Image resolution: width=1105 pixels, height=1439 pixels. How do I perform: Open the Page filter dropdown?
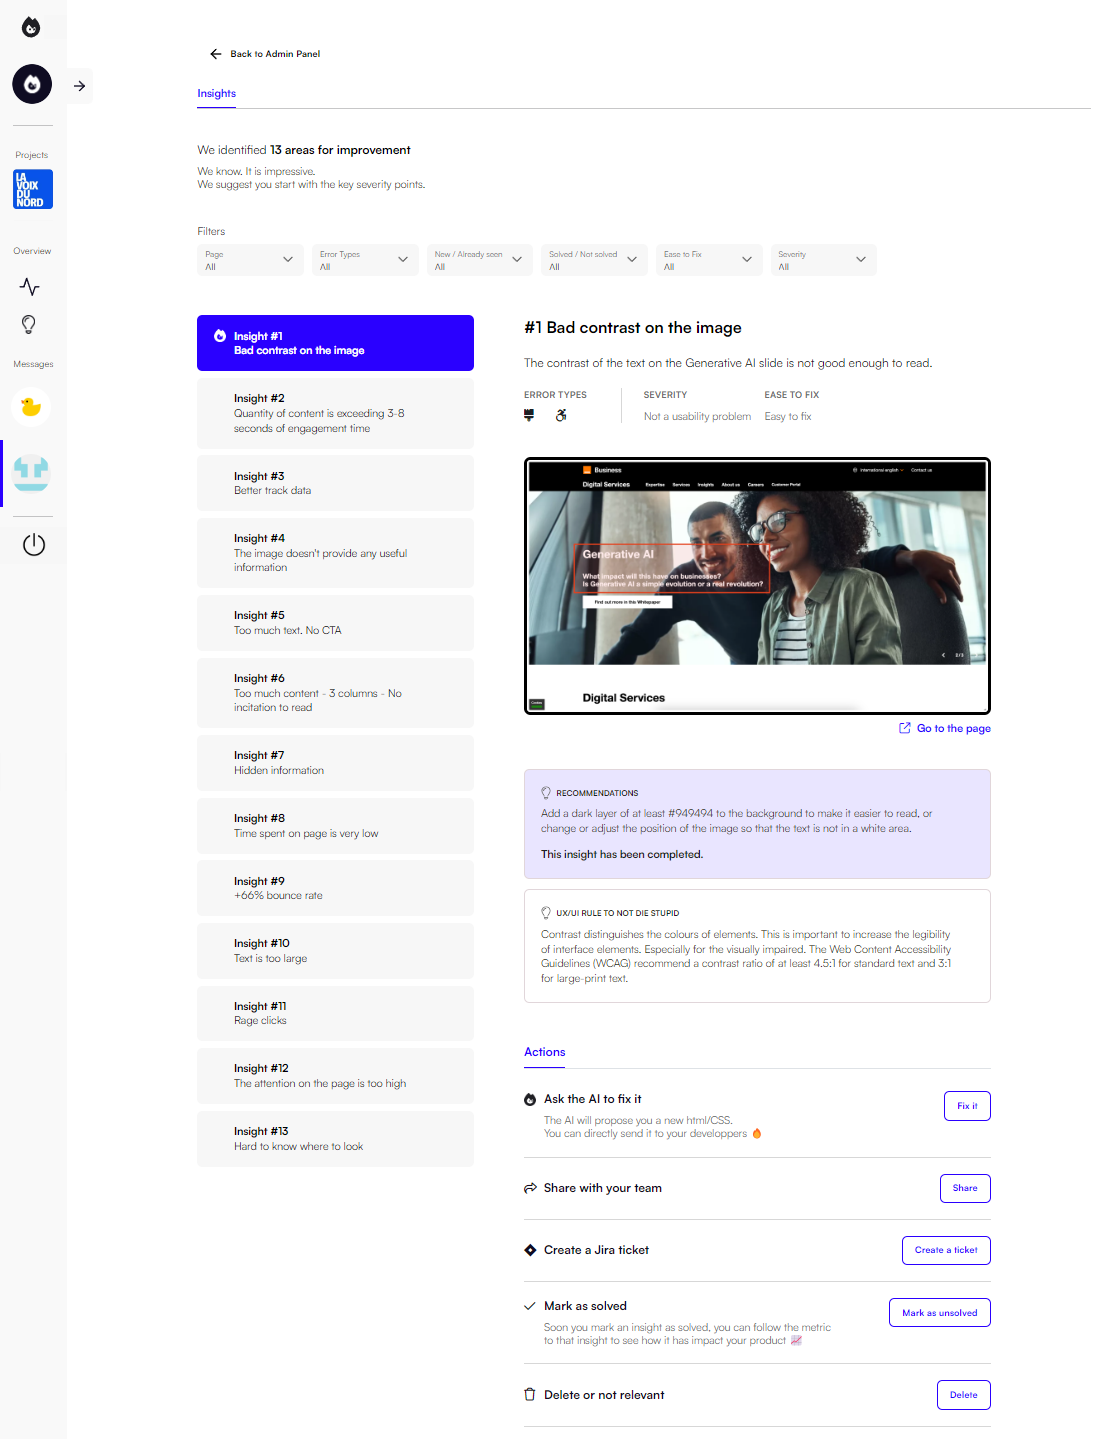point(250,260)
